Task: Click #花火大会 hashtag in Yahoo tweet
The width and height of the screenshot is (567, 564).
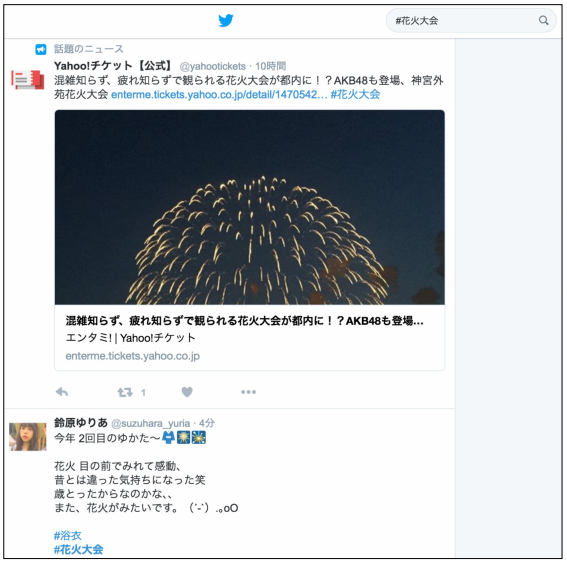Action: coord(355,94)
